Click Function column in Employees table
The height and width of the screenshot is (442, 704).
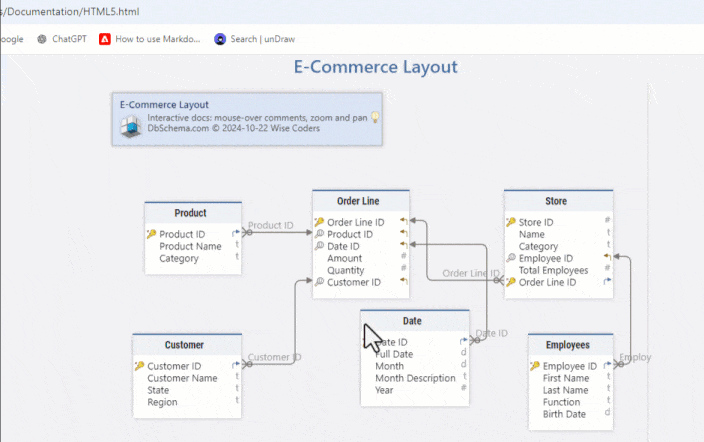[561, 402]
